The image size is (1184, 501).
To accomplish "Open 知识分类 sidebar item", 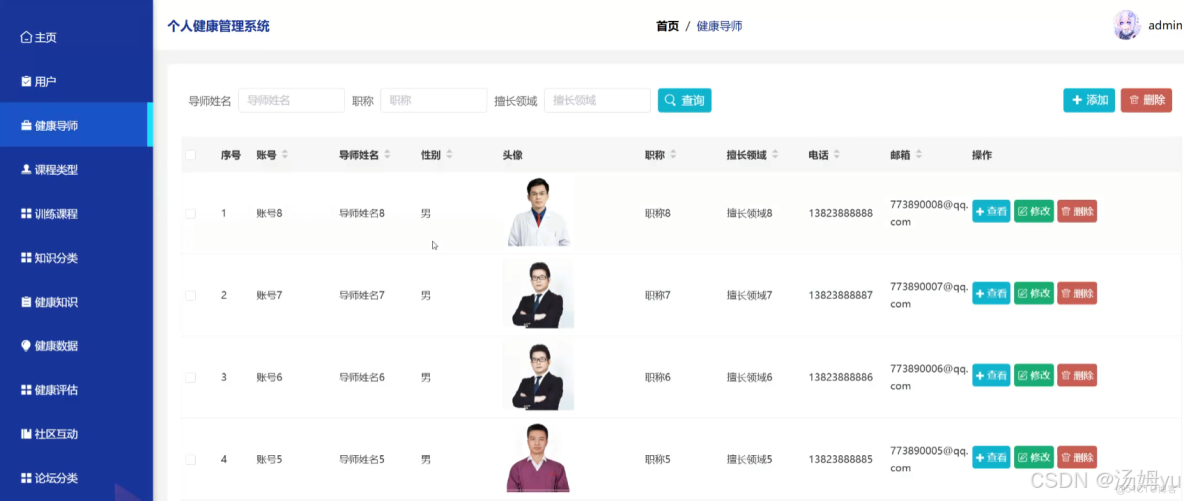I will click(x=76, y=258).
